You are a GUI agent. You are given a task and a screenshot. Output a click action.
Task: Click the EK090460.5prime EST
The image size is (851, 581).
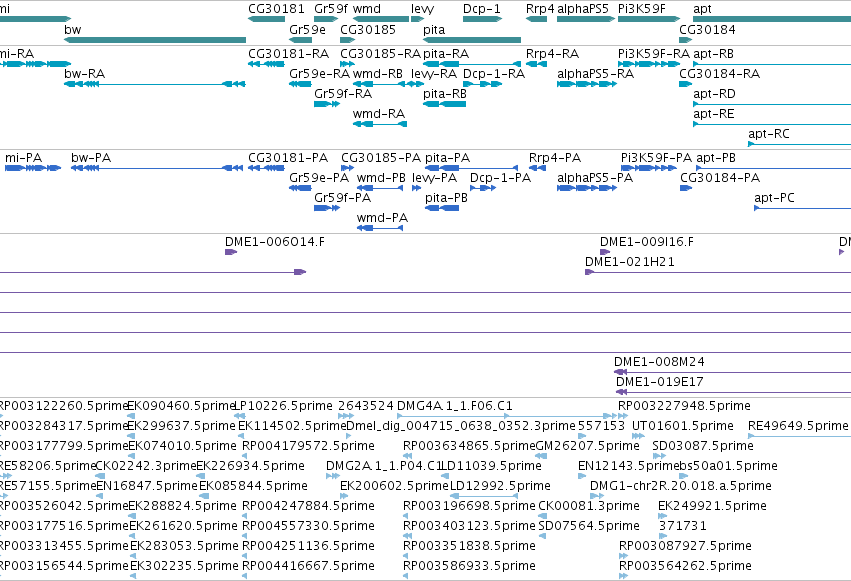pos(131,416)
